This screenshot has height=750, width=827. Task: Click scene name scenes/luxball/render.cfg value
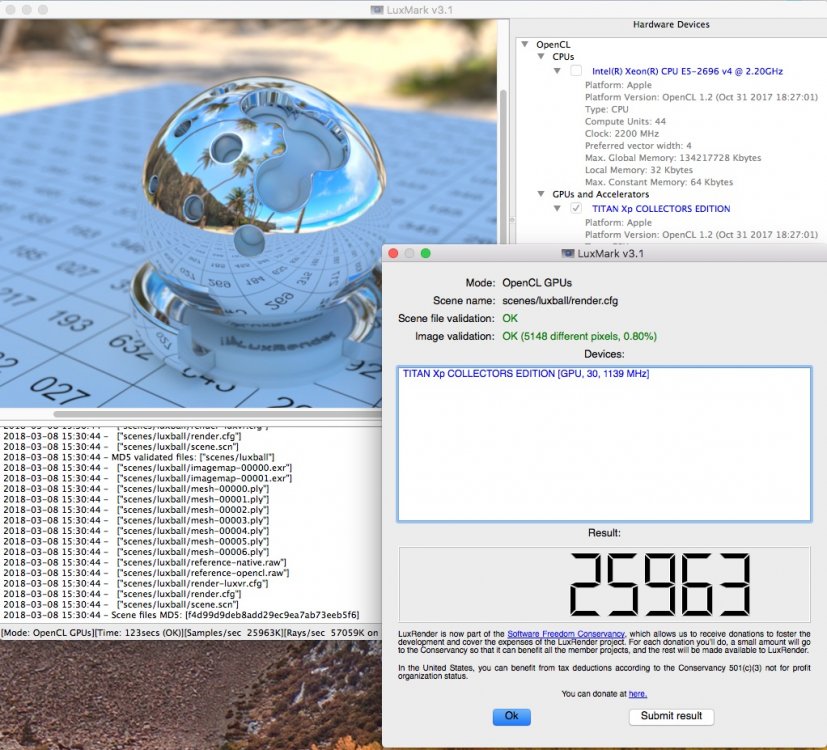pyautogui.click(x=560, y=301)
